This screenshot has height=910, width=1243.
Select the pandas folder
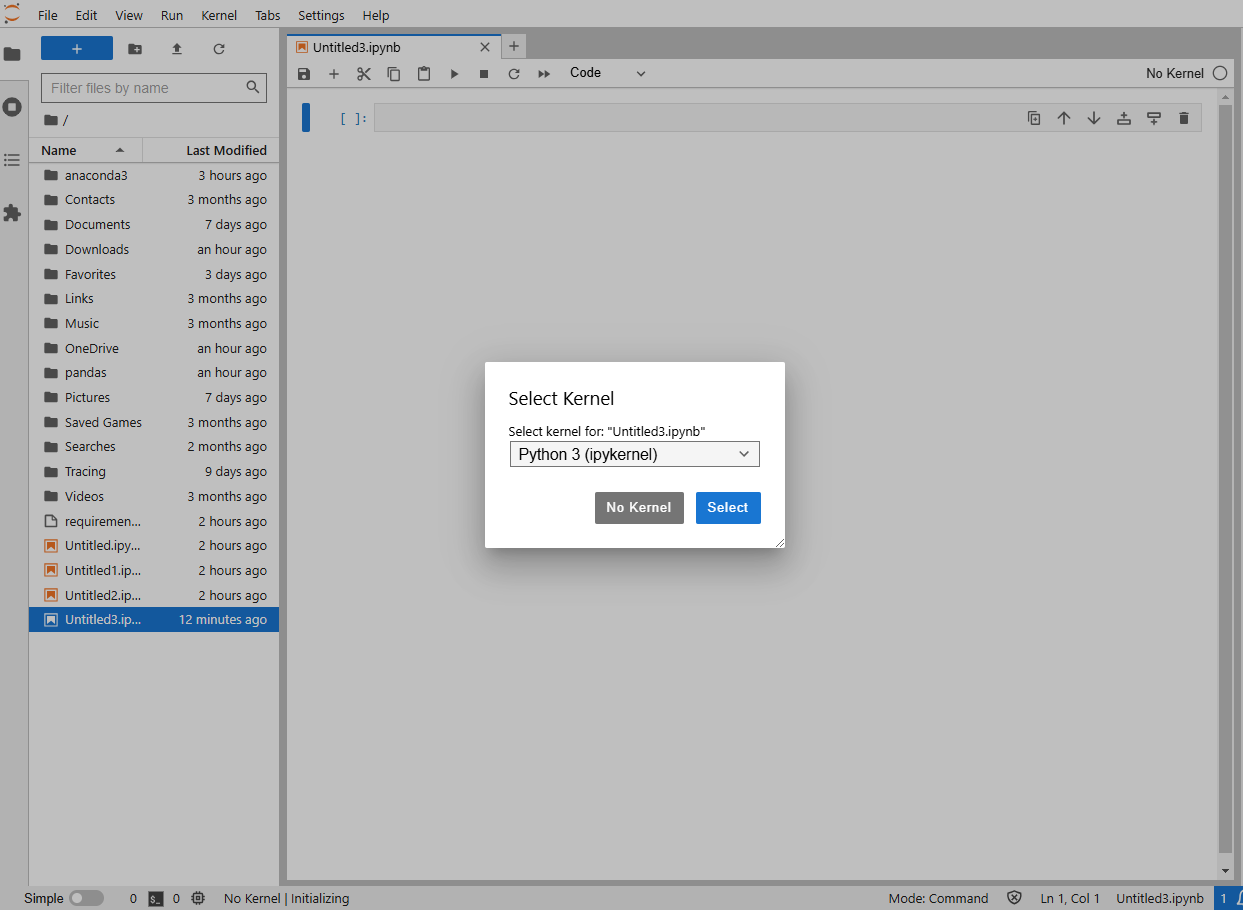coord(154,372)
